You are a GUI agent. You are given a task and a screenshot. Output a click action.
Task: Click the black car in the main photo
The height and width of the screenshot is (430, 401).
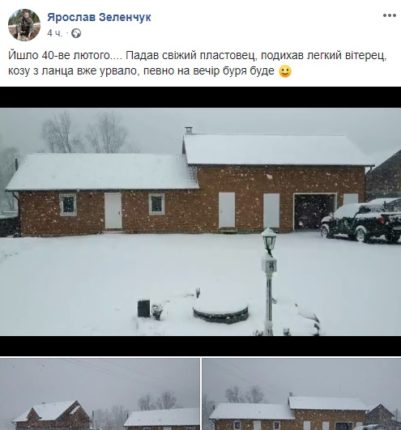click(x=361, y=220)
